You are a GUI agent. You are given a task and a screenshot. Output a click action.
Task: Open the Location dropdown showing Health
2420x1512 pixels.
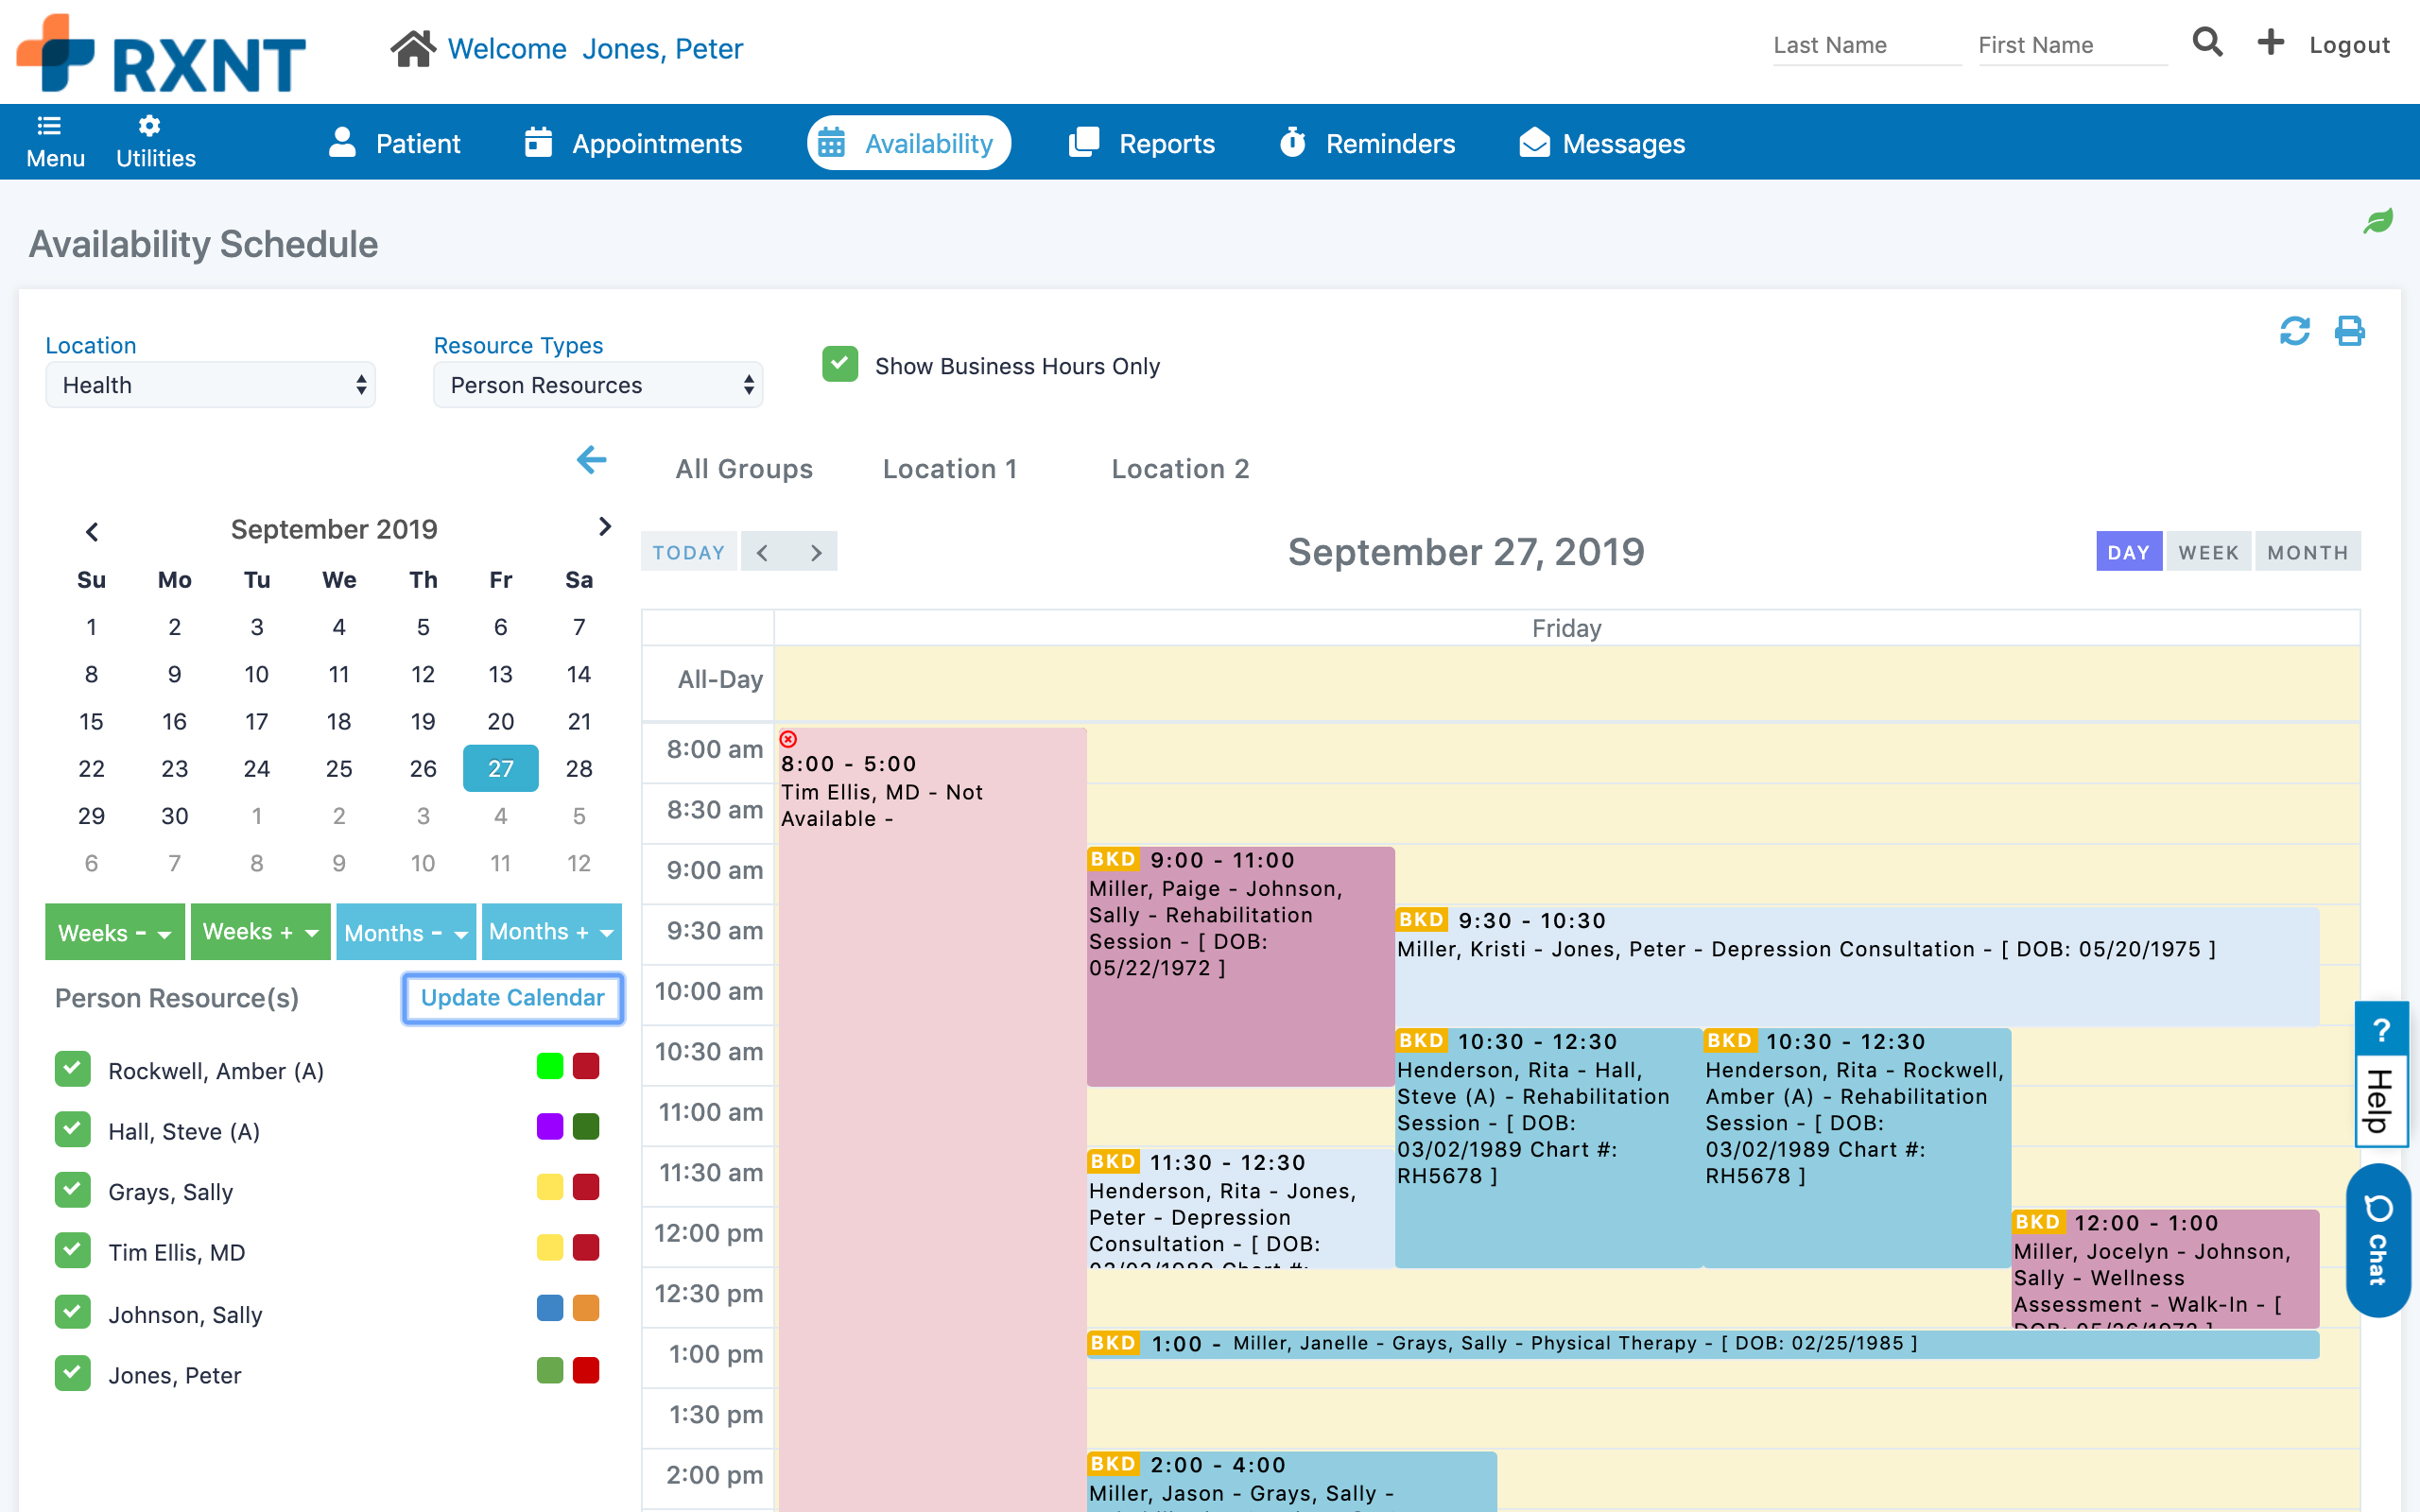pyautogui.click(x=210, y=385)
